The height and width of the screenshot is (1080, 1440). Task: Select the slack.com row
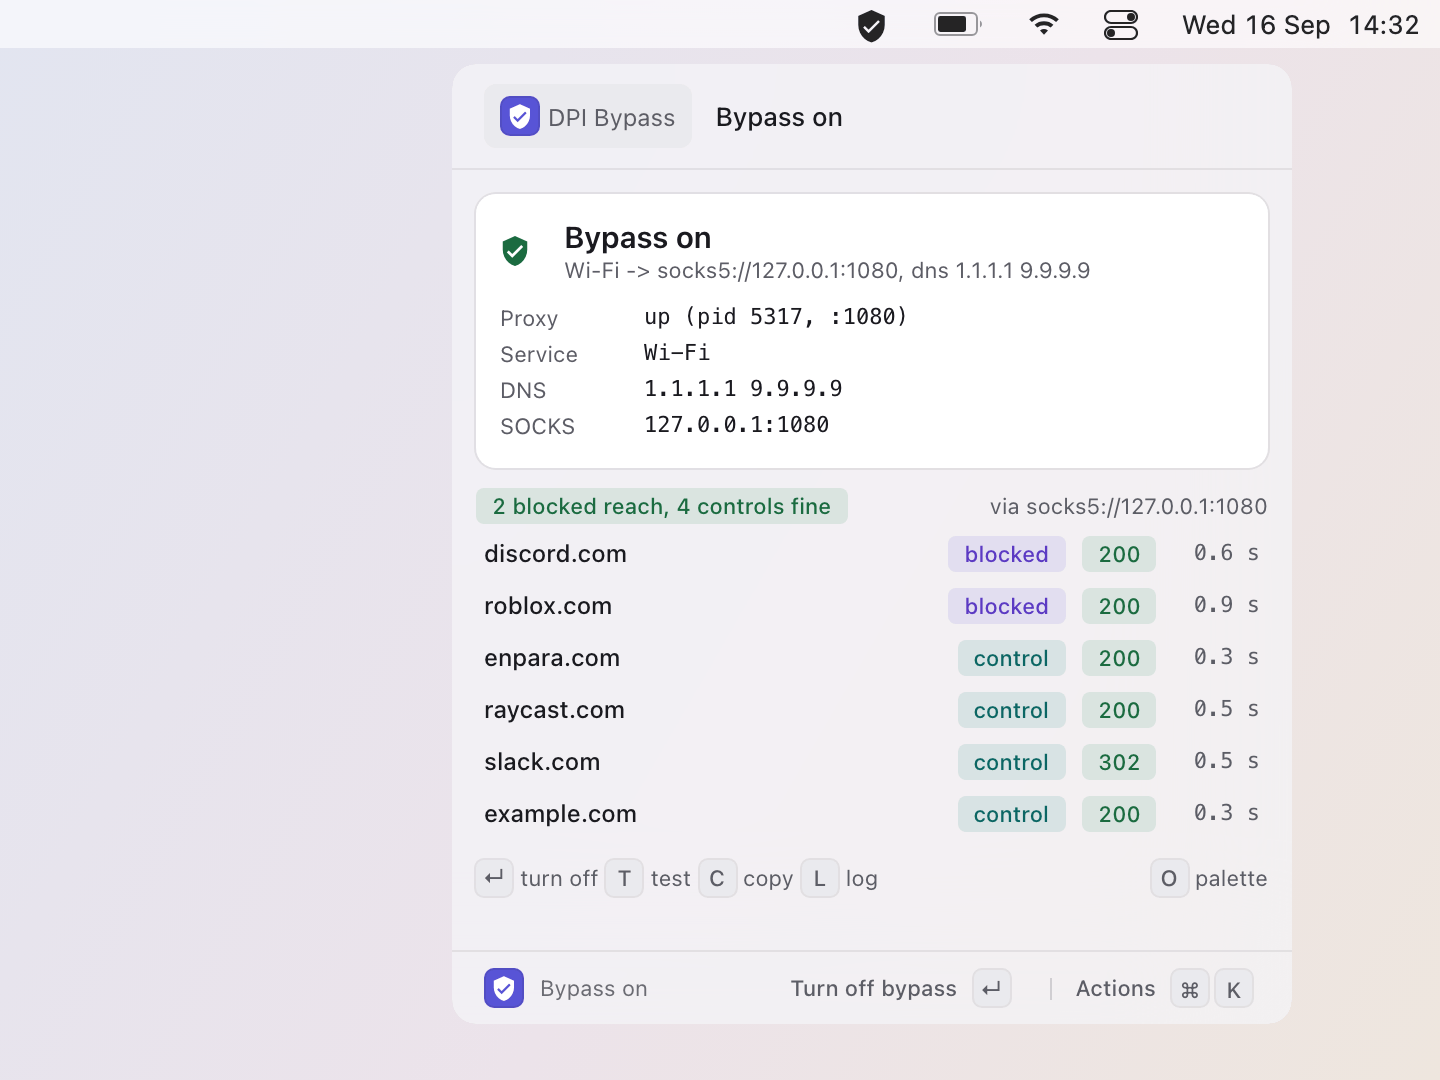pyautogui.click(x=872, y=762)
